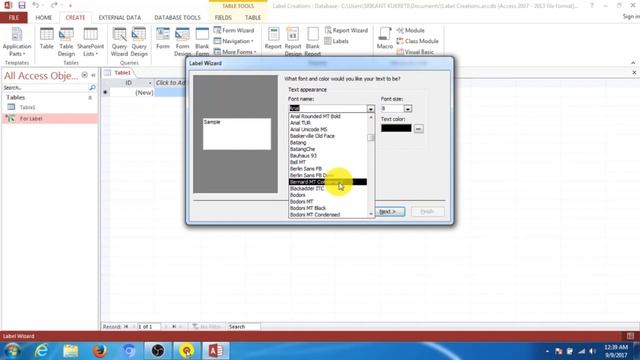Collapse the navigation pane with shutter chevrons
The height and width of the screenshot is (360, 640).
pyautogui.click(x=93, y=75)
